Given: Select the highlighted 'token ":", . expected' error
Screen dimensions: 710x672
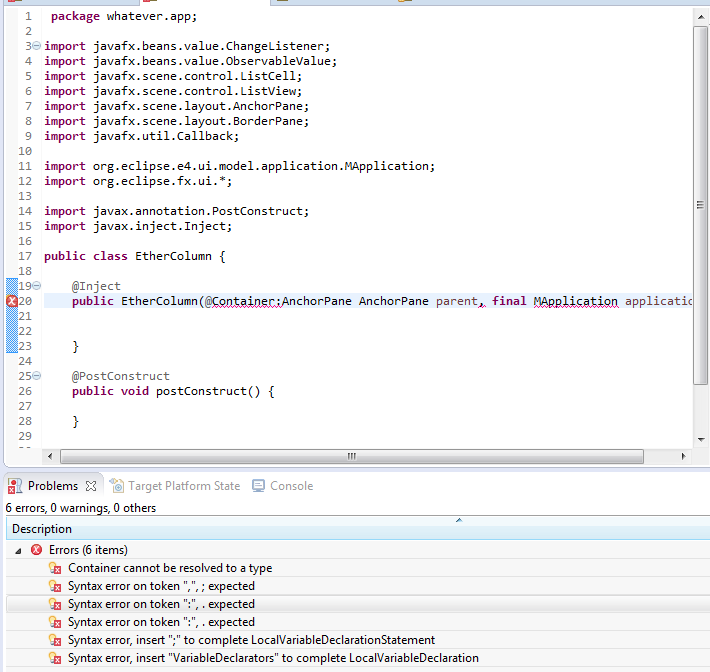Looking at the screenshot, I should (161, 604).
